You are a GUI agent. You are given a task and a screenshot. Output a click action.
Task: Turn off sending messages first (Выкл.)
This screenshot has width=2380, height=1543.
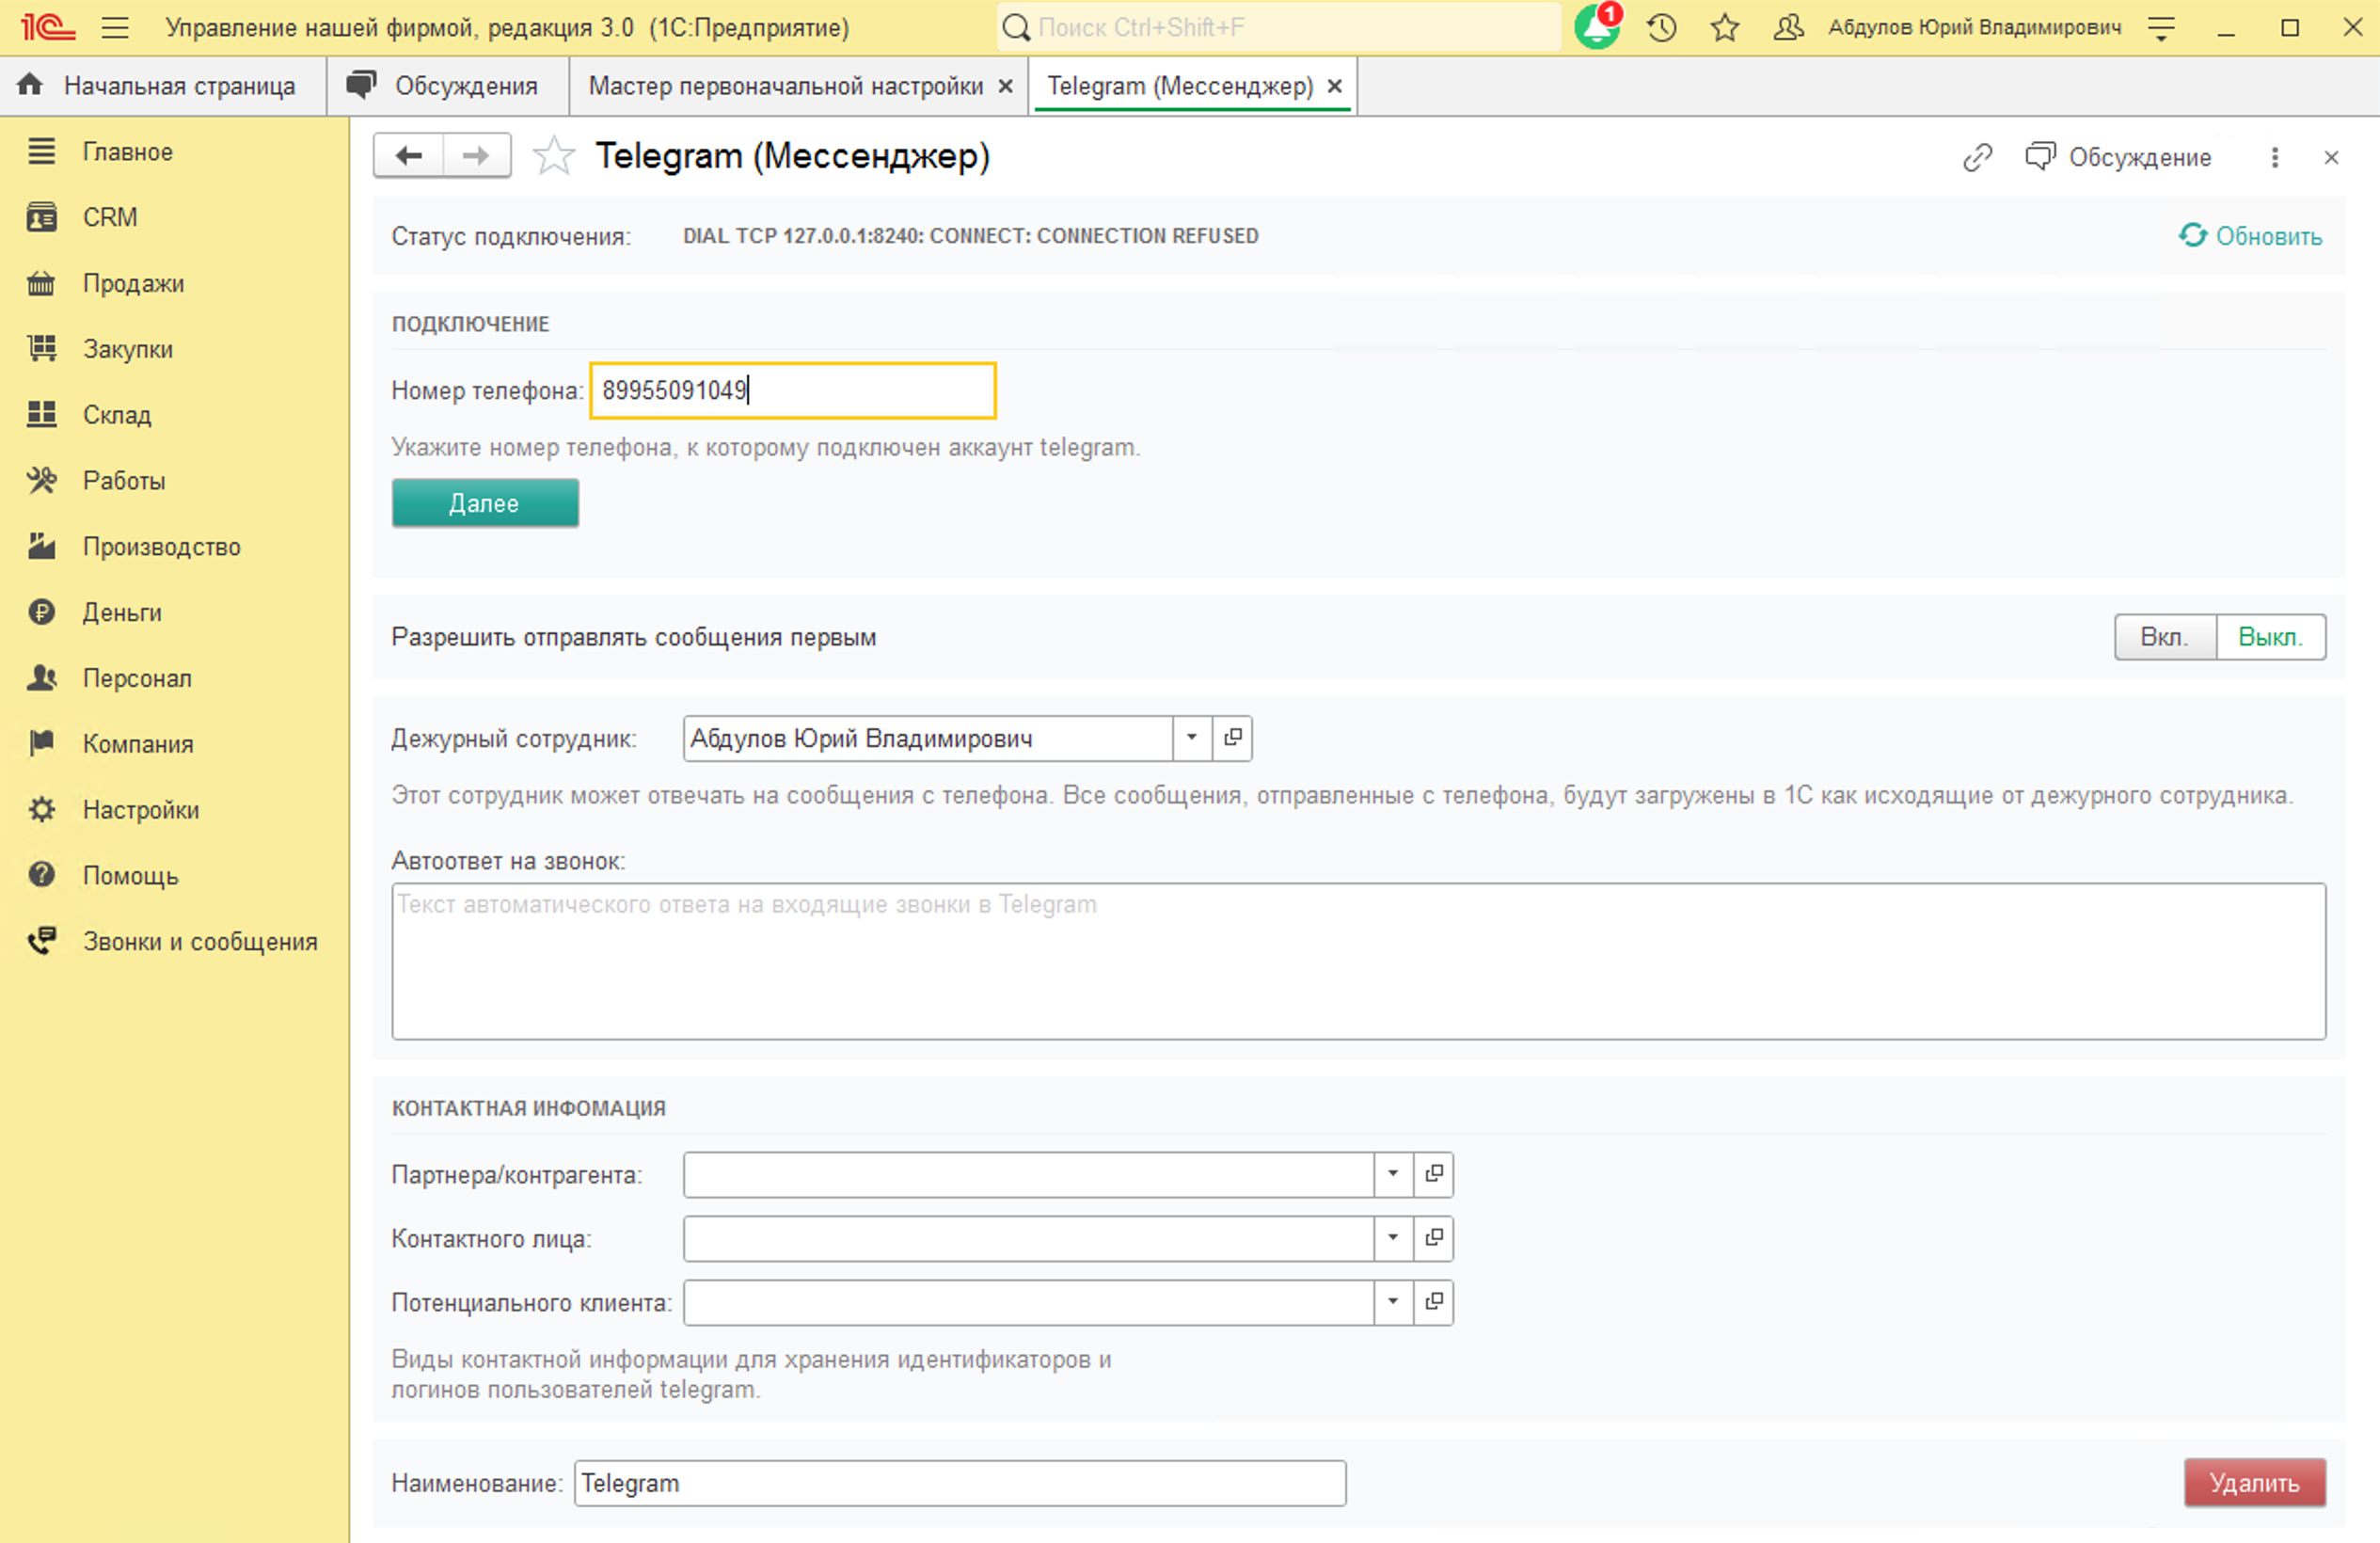[2271, 637]
